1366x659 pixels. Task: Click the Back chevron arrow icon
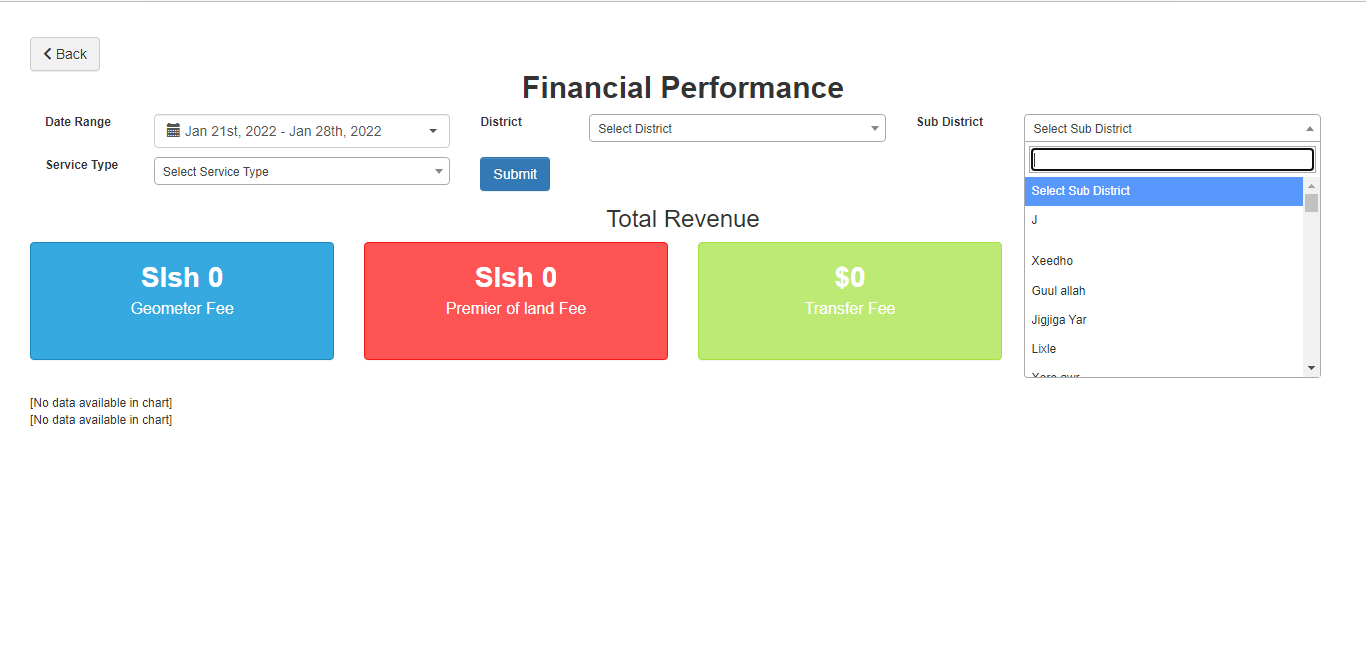click(47, 54)
